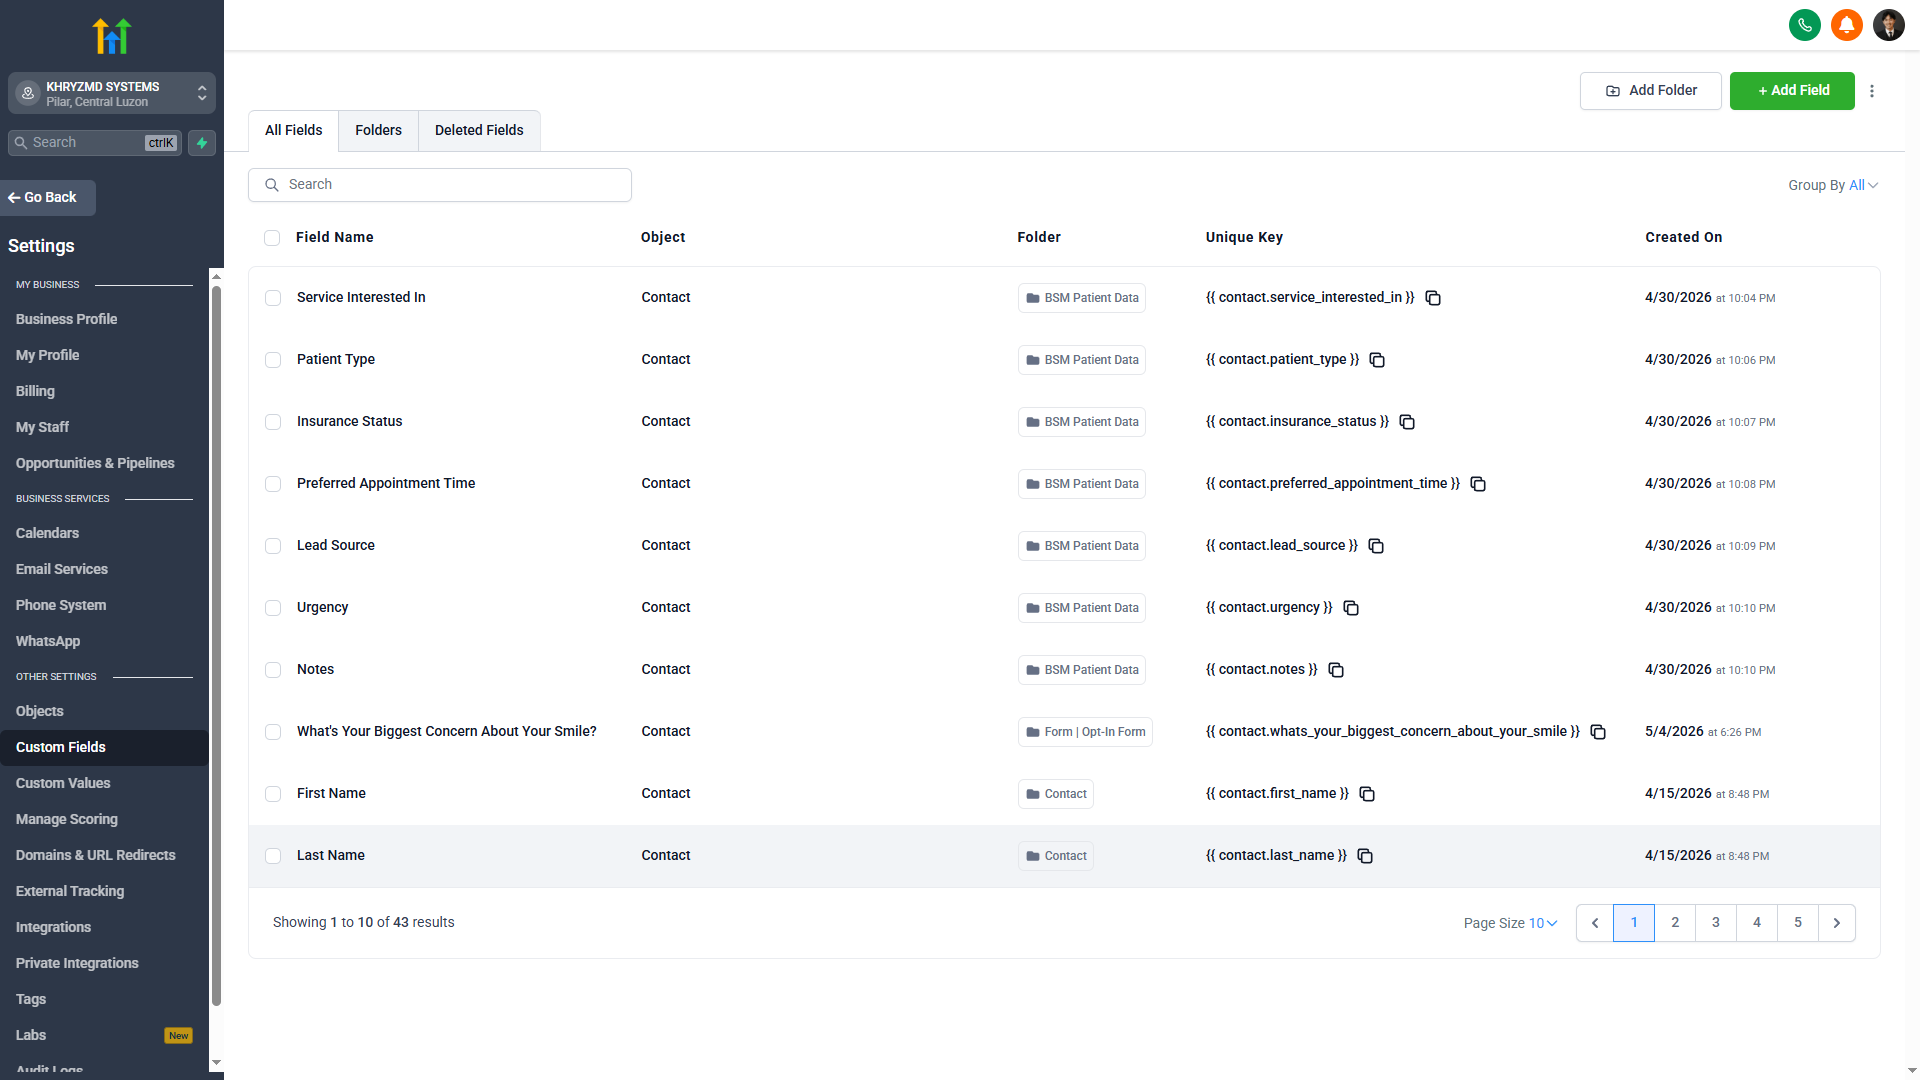The width and height of the screenshot is (1920, 1080).
Task: Copy the contact.service_interested_in unique key
Action: [x=1433, y=298]
